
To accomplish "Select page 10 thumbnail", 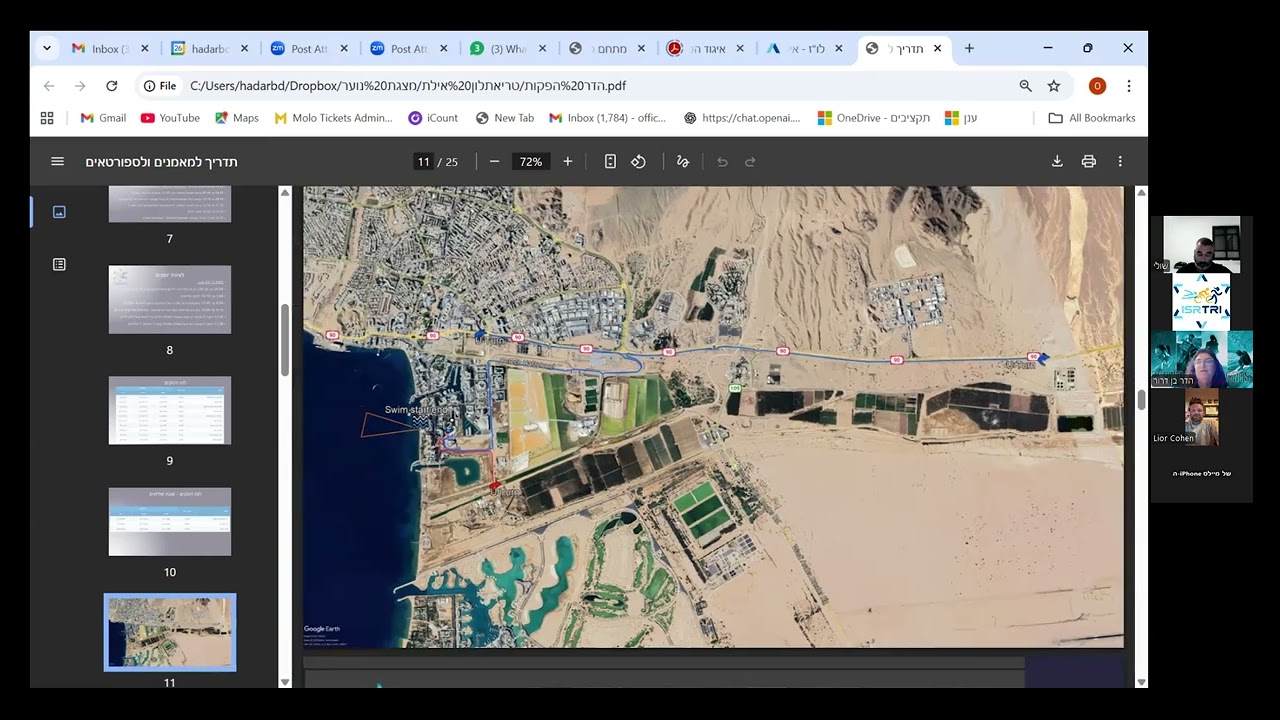I will 169,521.
